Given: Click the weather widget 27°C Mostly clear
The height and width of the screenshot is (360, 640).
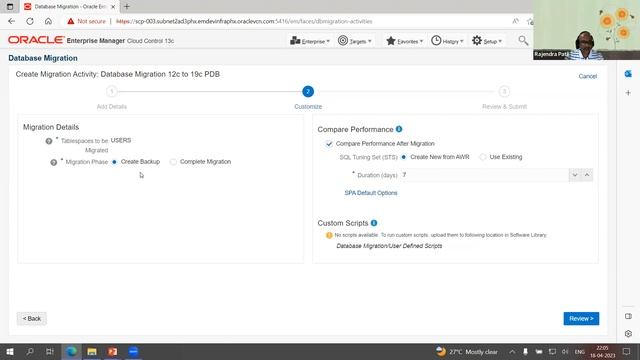Looking at the screenshot, I should pos(467,351).
